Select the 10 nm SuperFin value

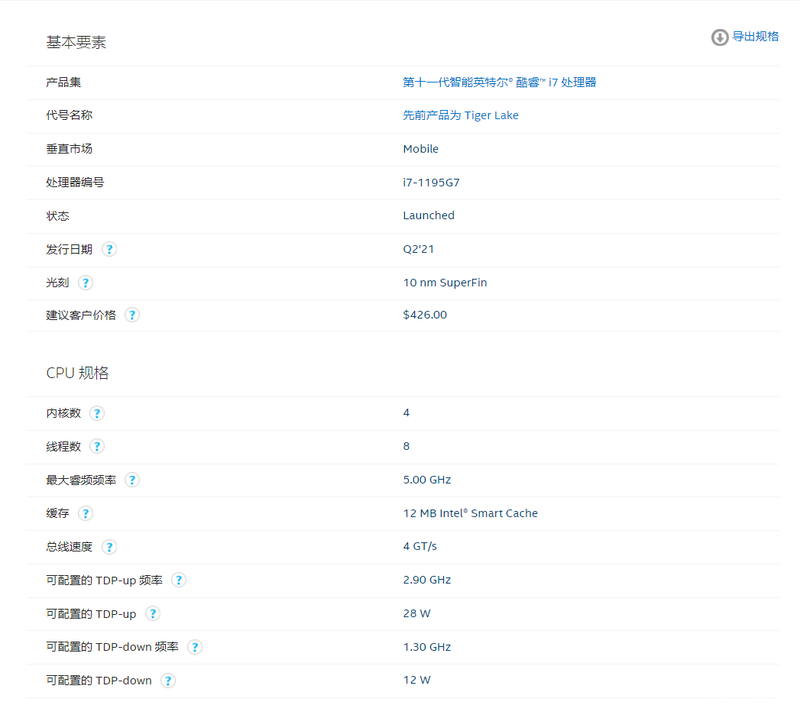coord(445,283)
